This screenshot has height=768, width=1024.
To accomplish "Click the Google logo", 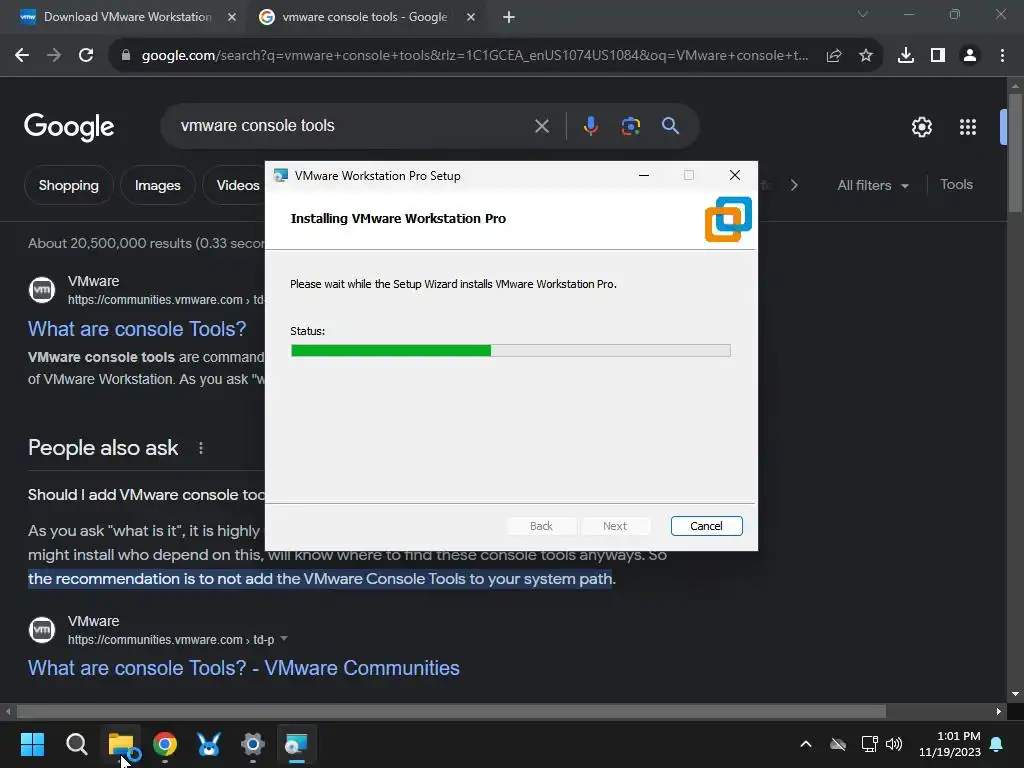I will click(x=69, y=127).
